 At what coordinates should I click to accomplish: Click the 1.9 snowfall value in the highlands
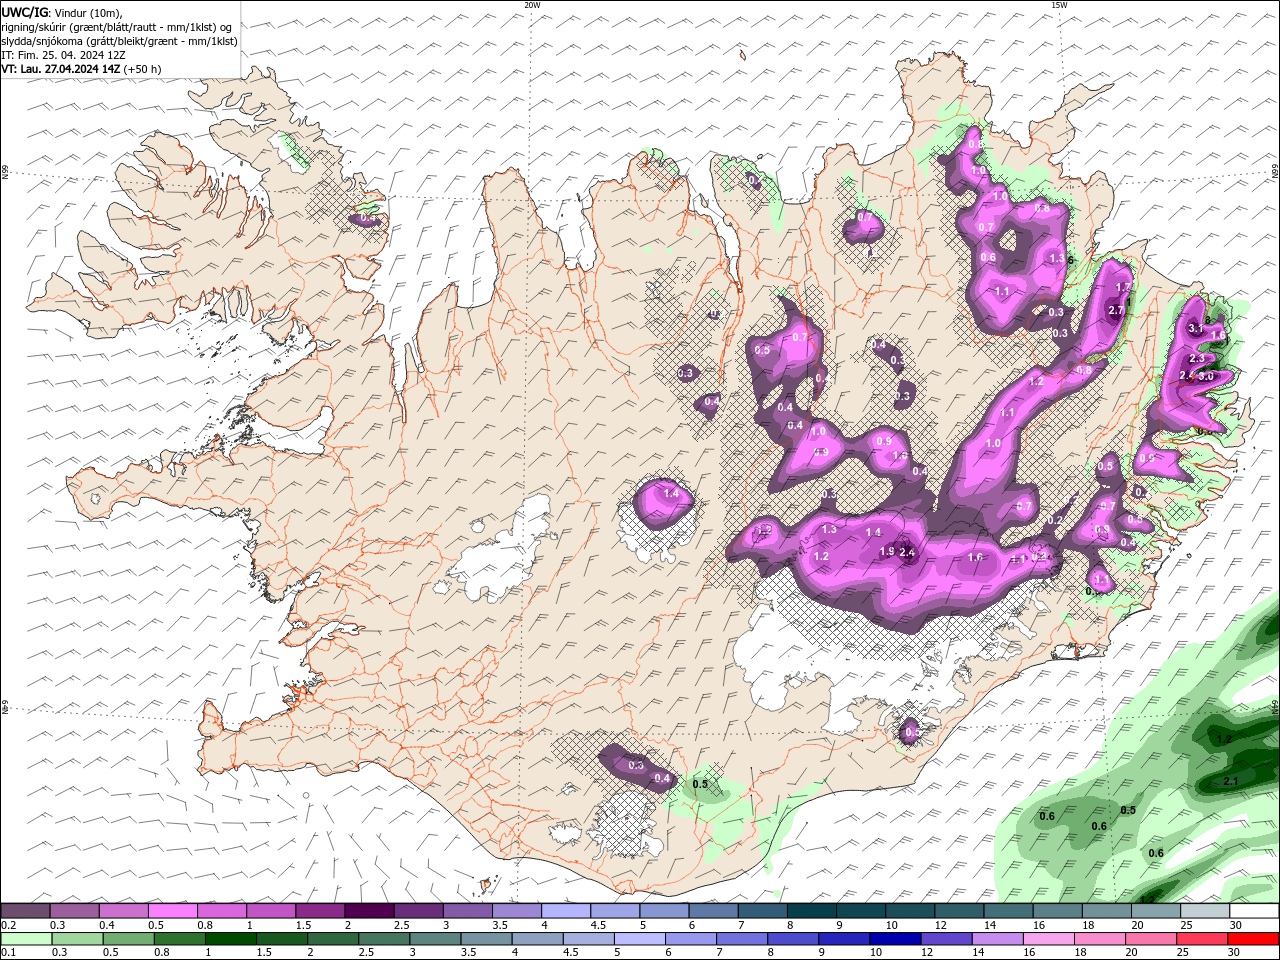click(887, 551)
